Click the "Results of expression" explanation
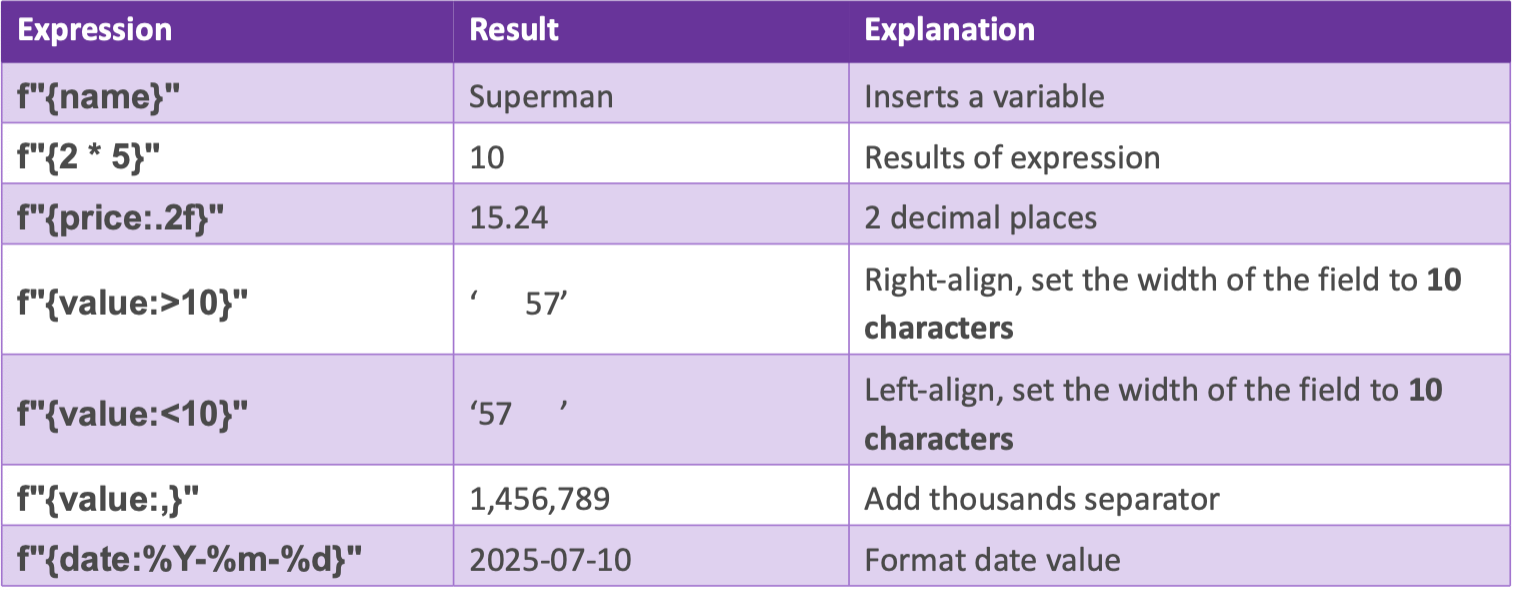 tap(1012, 157)
